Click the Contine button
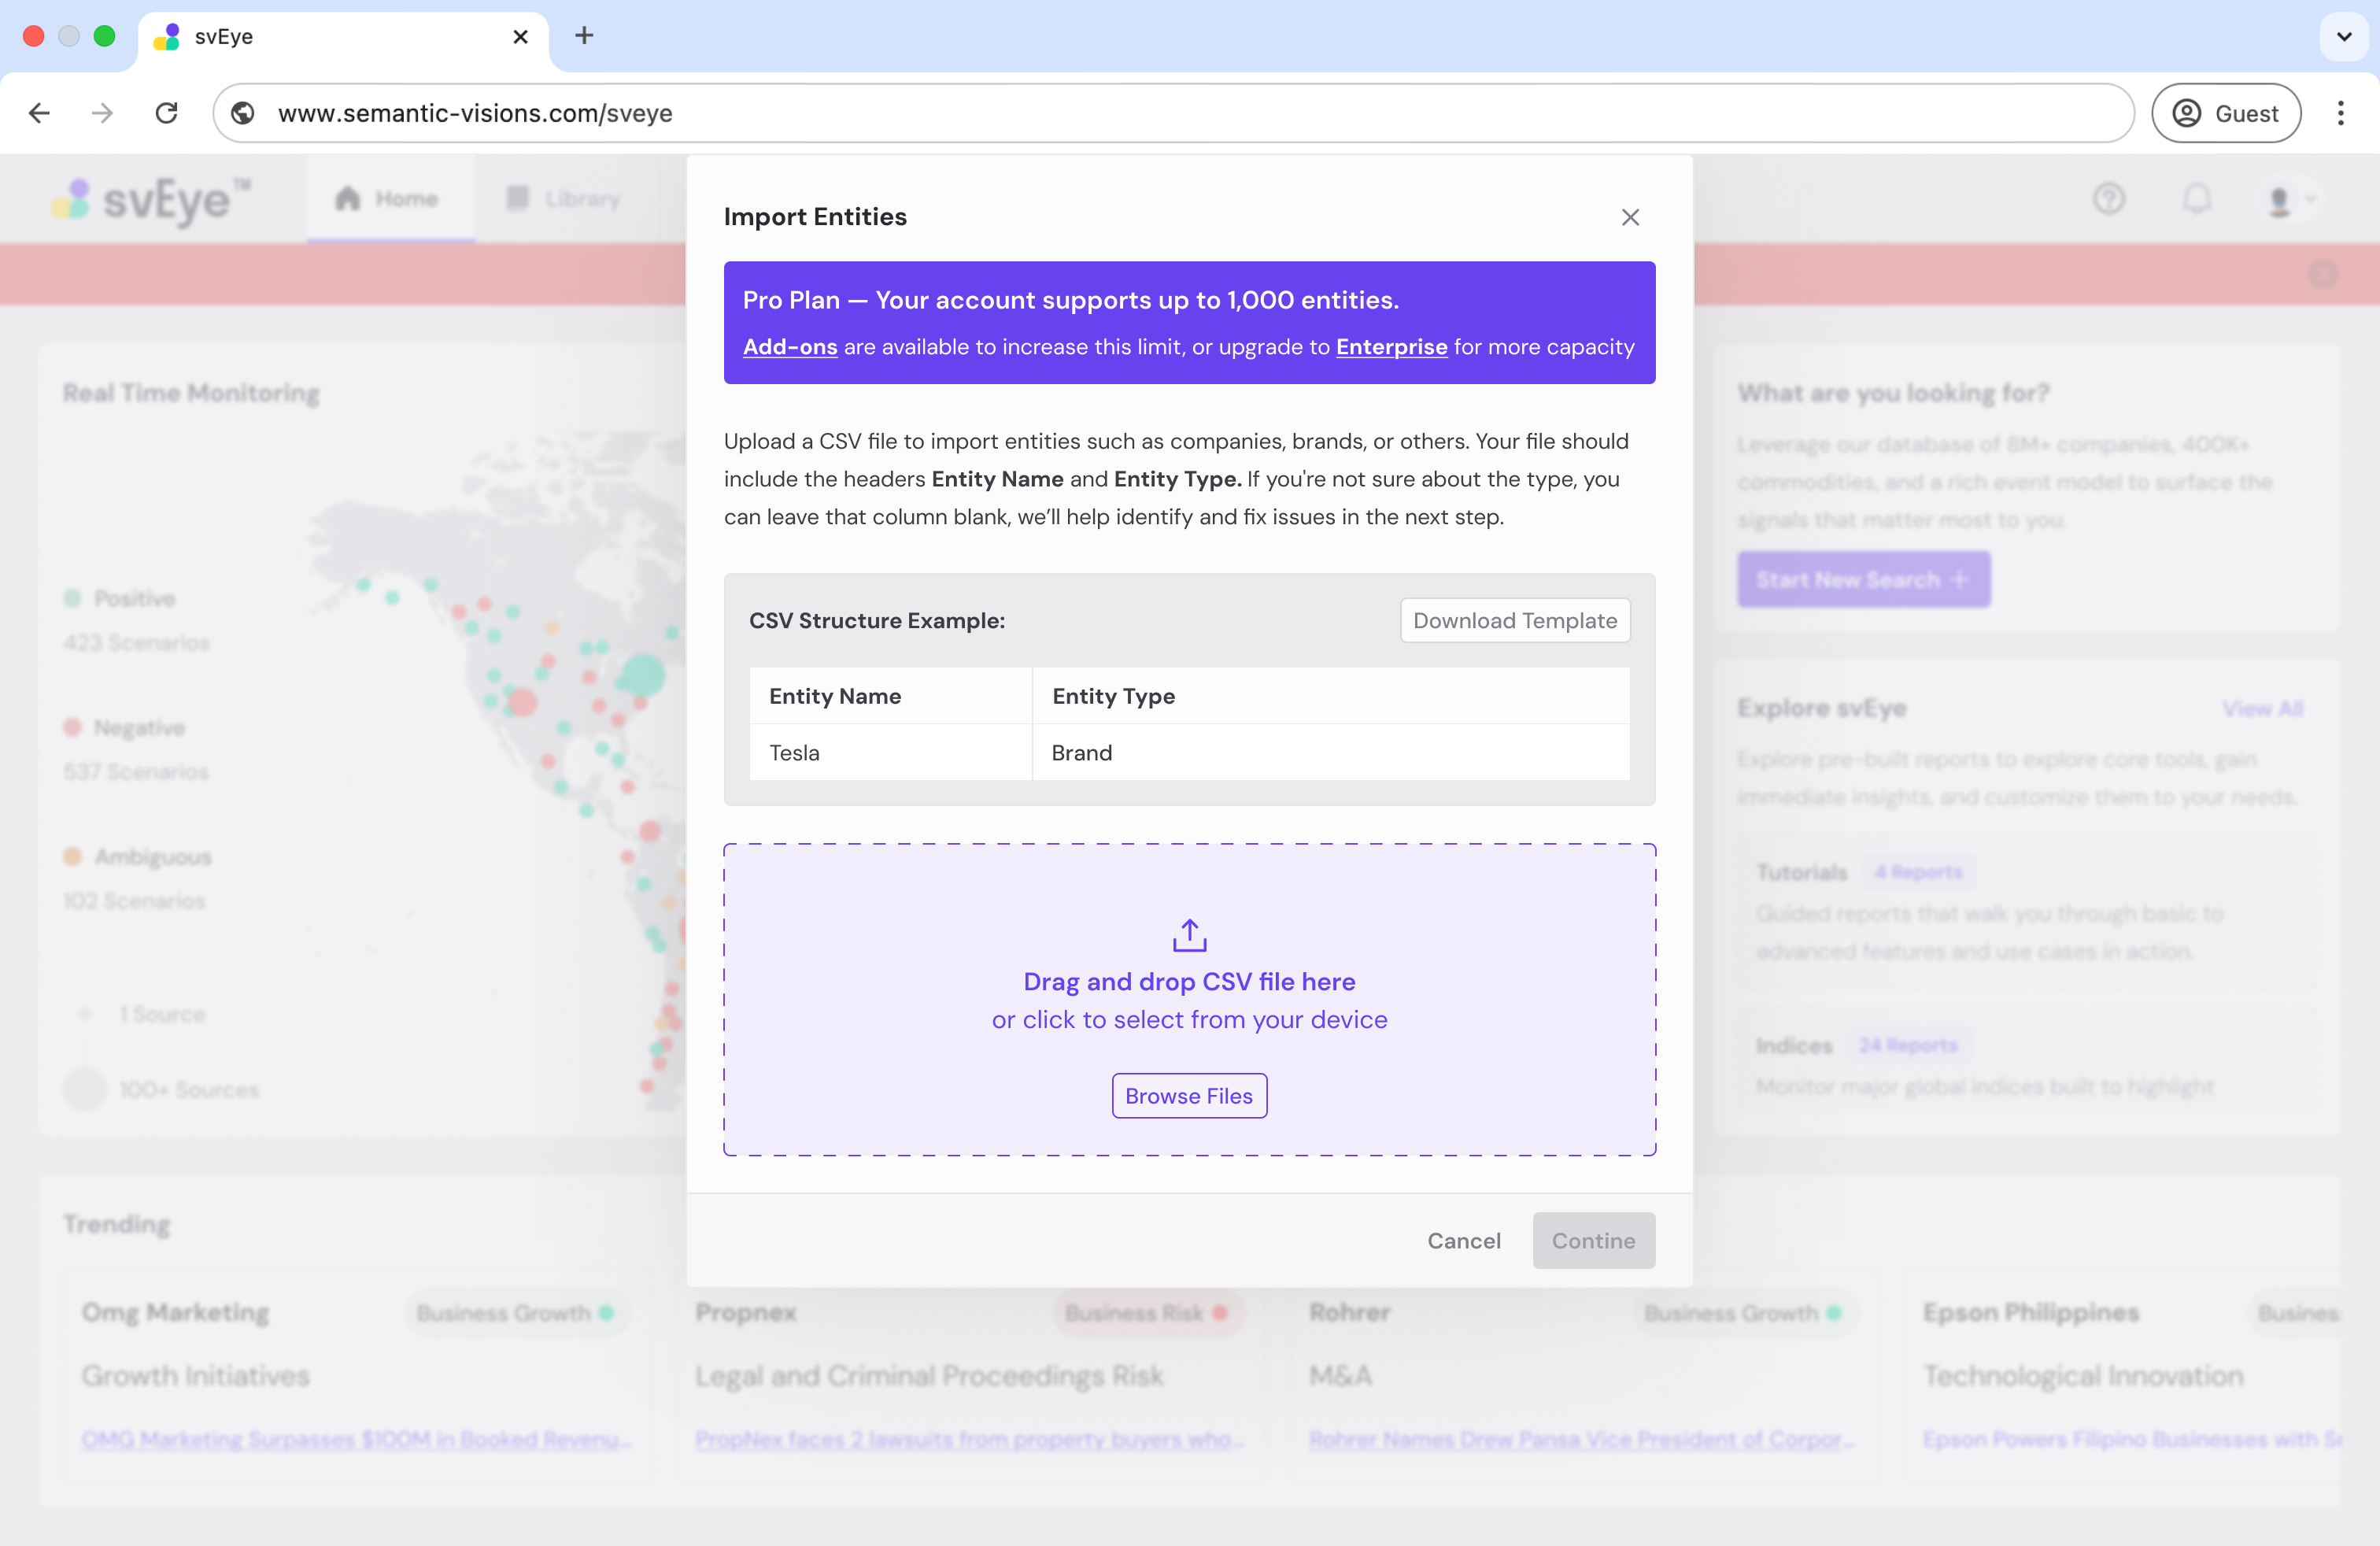This screenshot has height=1546, width=2380. click(x=1593, y=1240)
